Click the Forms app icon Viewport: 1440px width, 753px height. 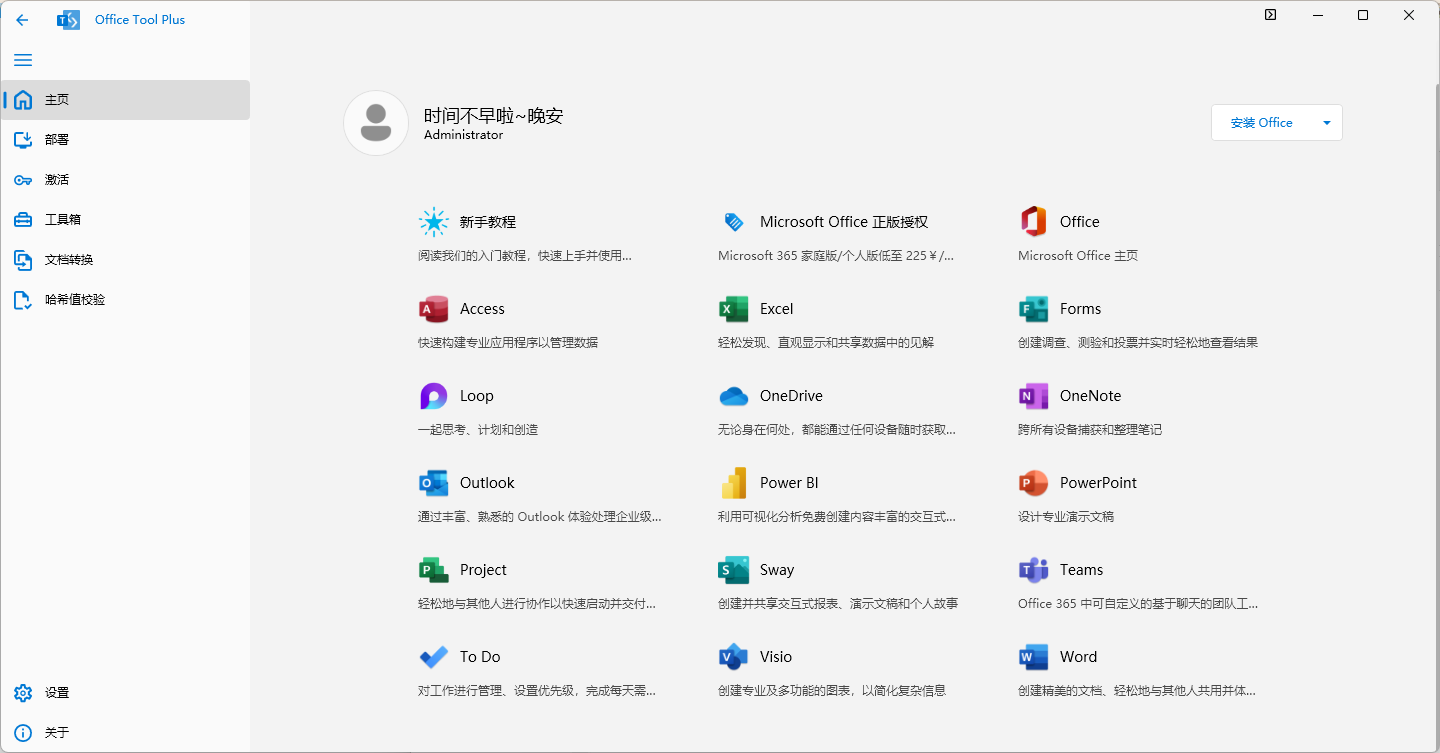pos(1033,309)
